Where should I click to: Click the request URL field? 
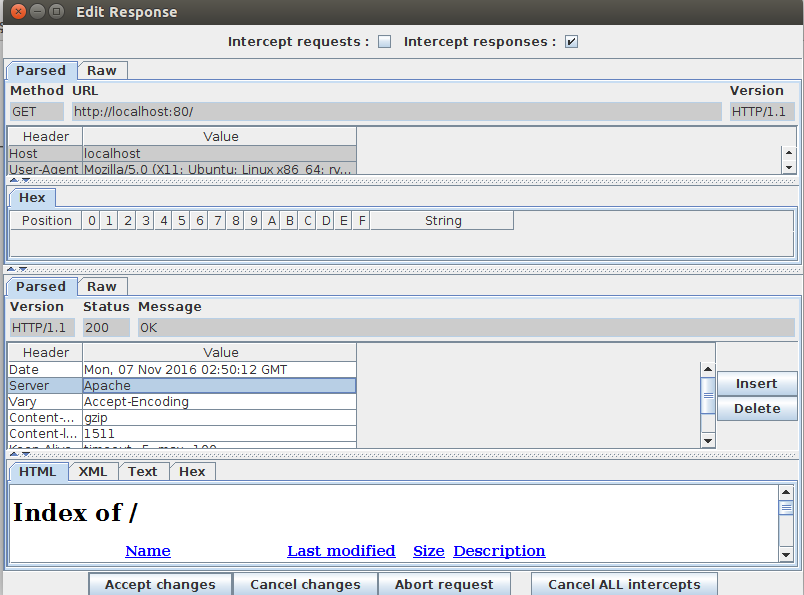pyautogui.click(x=396, y=111)
